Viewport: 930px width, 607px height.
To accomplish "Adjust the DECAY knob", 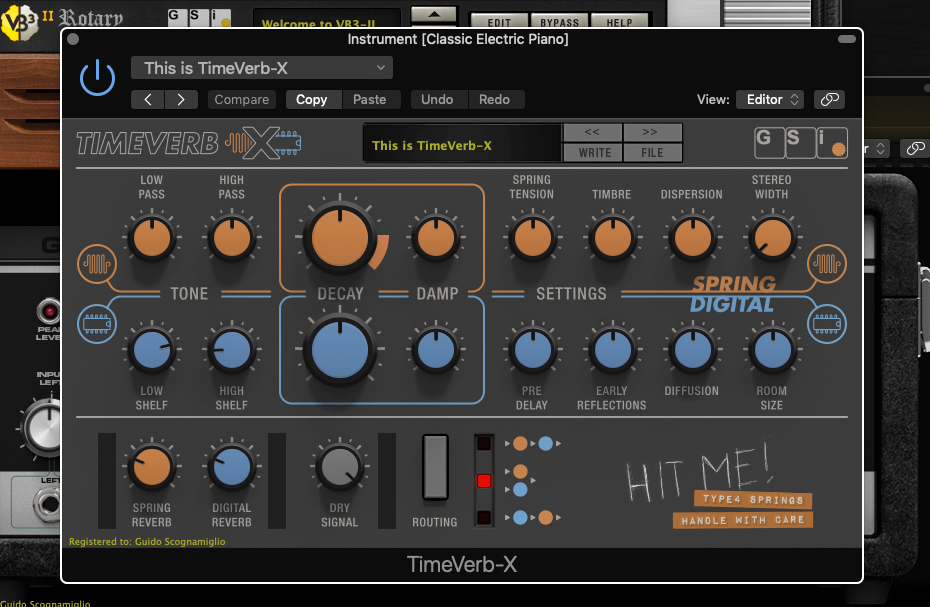I will tap(339, 236).
